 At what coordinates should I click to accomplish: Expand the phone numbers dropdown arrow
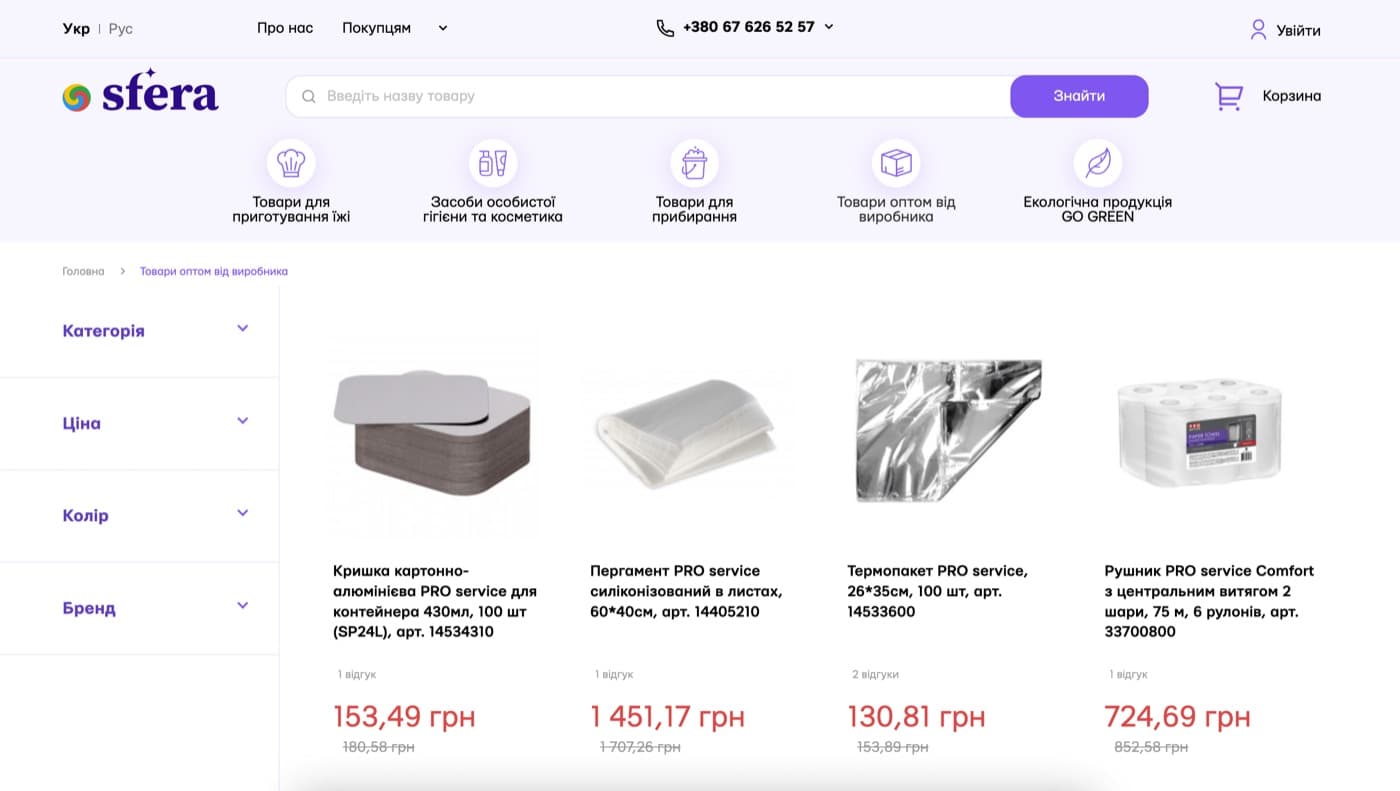[828, 27]
